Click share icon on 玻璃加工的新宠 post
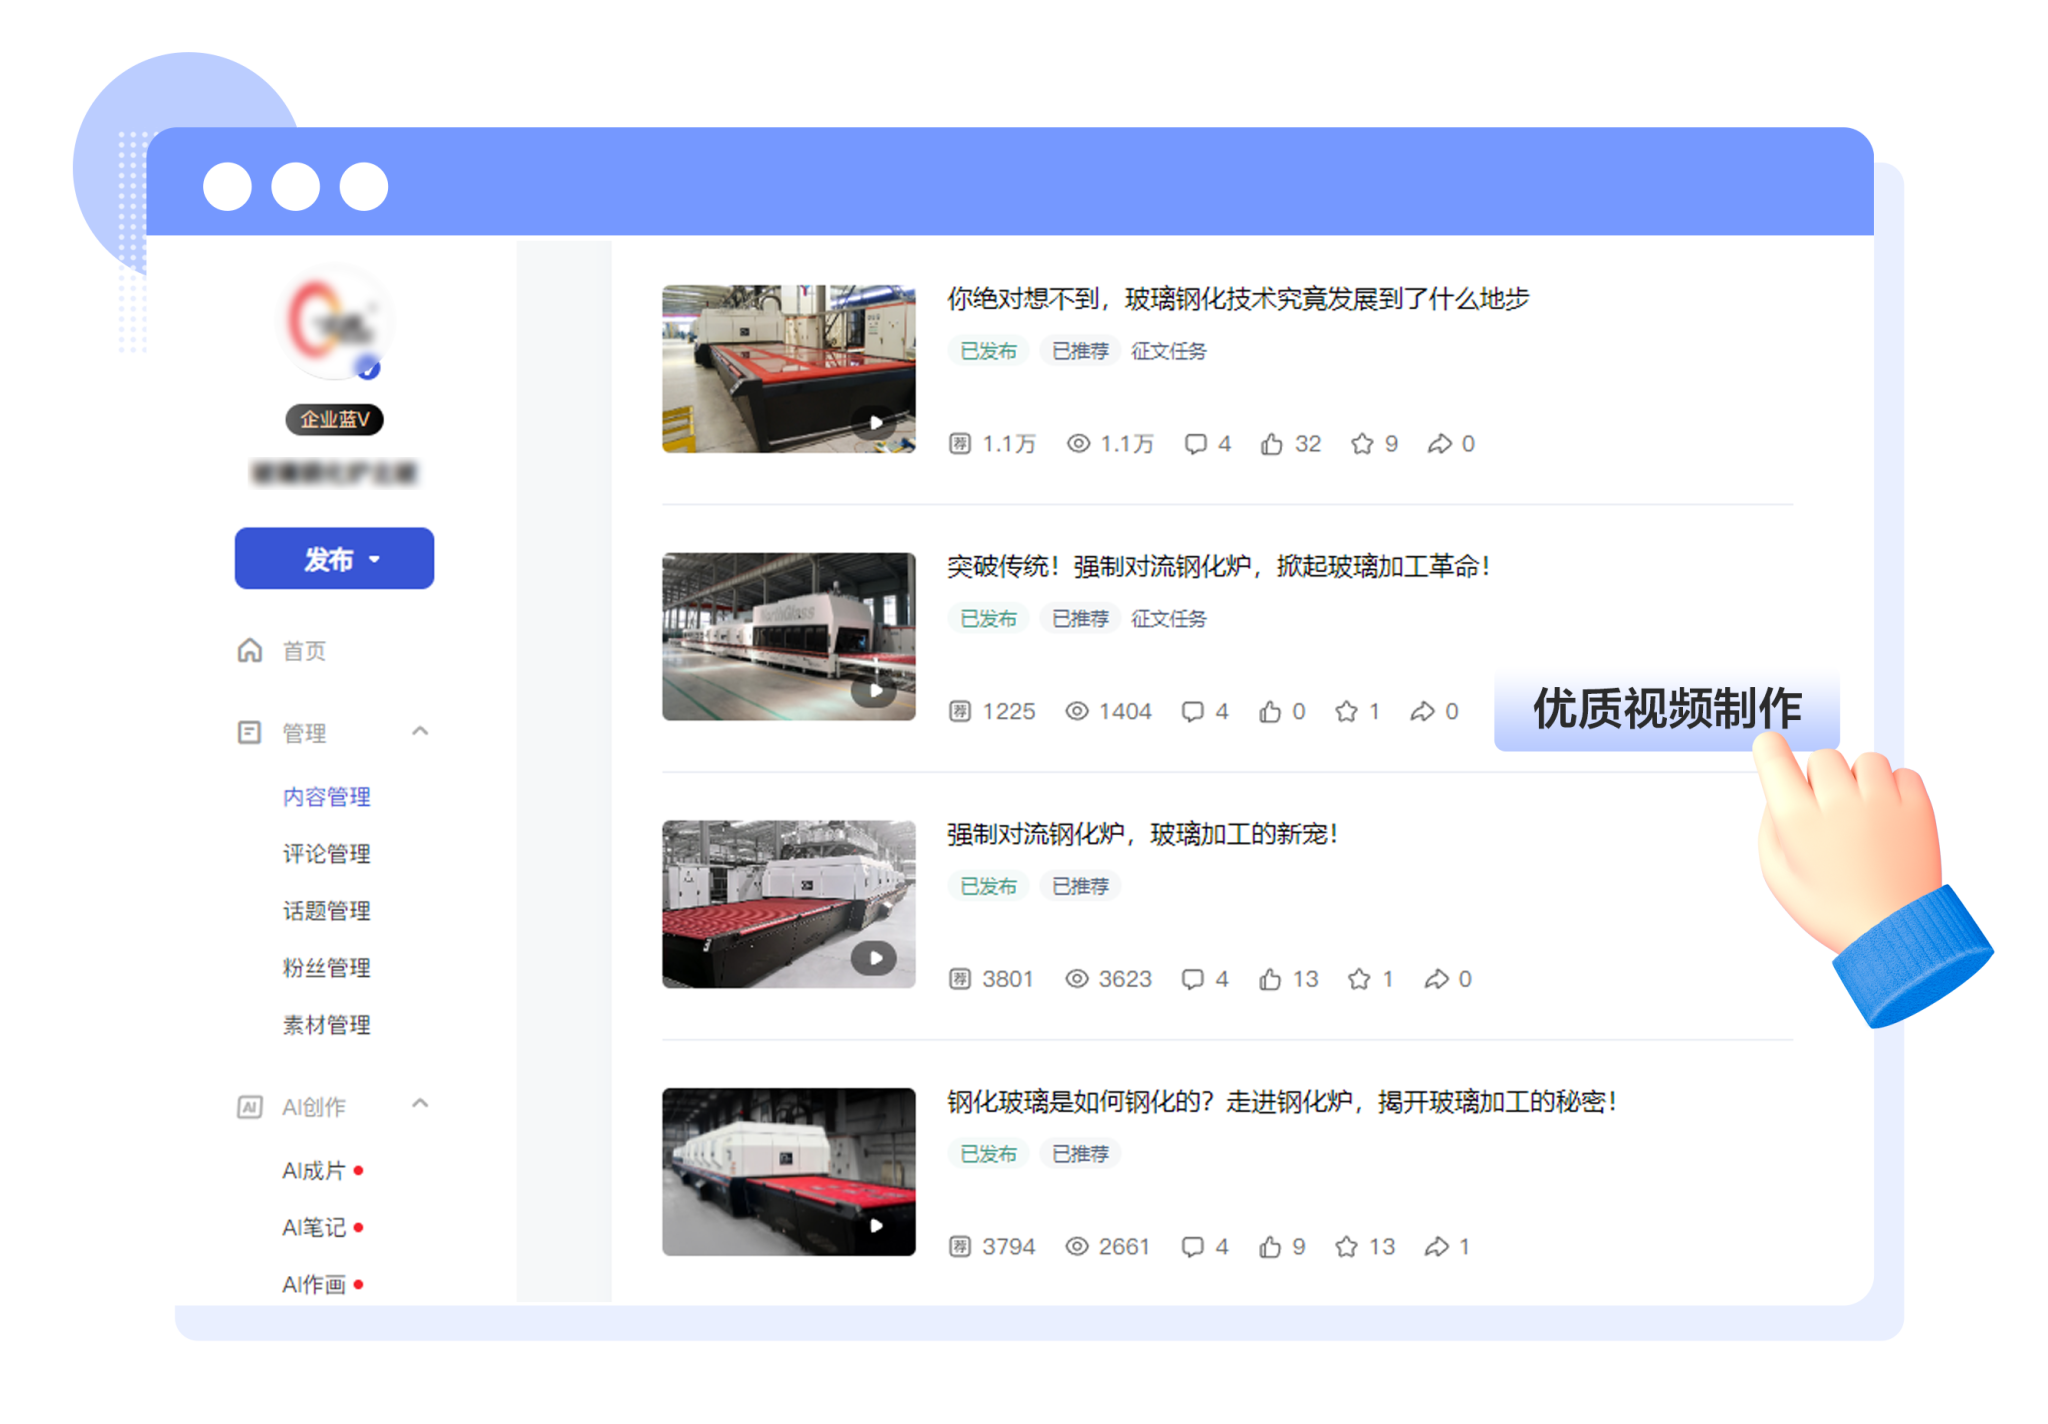The height and width of the screenshot is (1424, 2048). (1436, 979)
